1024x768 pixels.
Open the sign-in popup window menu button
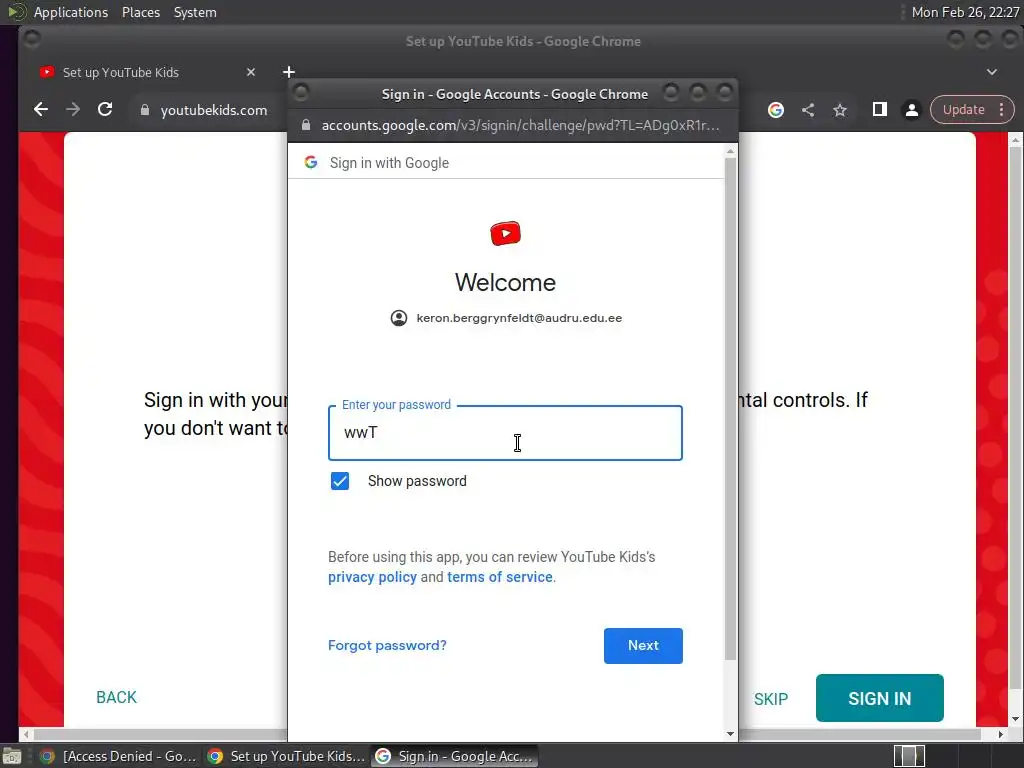pyautogui.click(x=300, y=93)
